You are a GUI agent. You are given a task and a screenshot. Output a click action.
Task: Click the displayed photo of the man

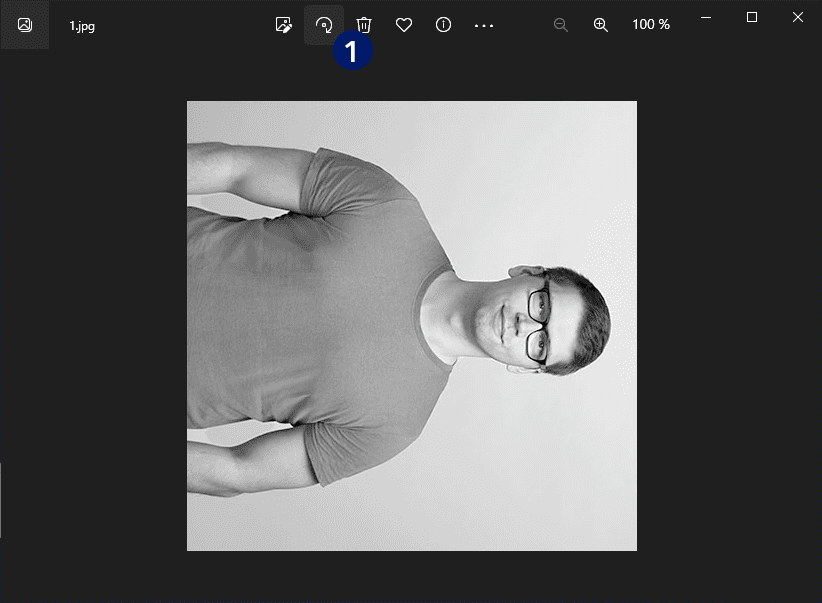point(412,326)
